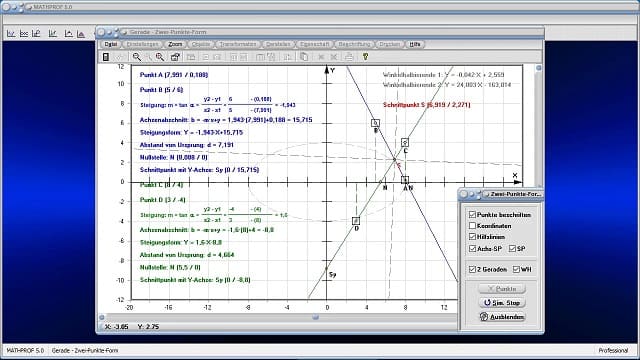Toggle the Achs-SP checkbox

tap(473, 248)
